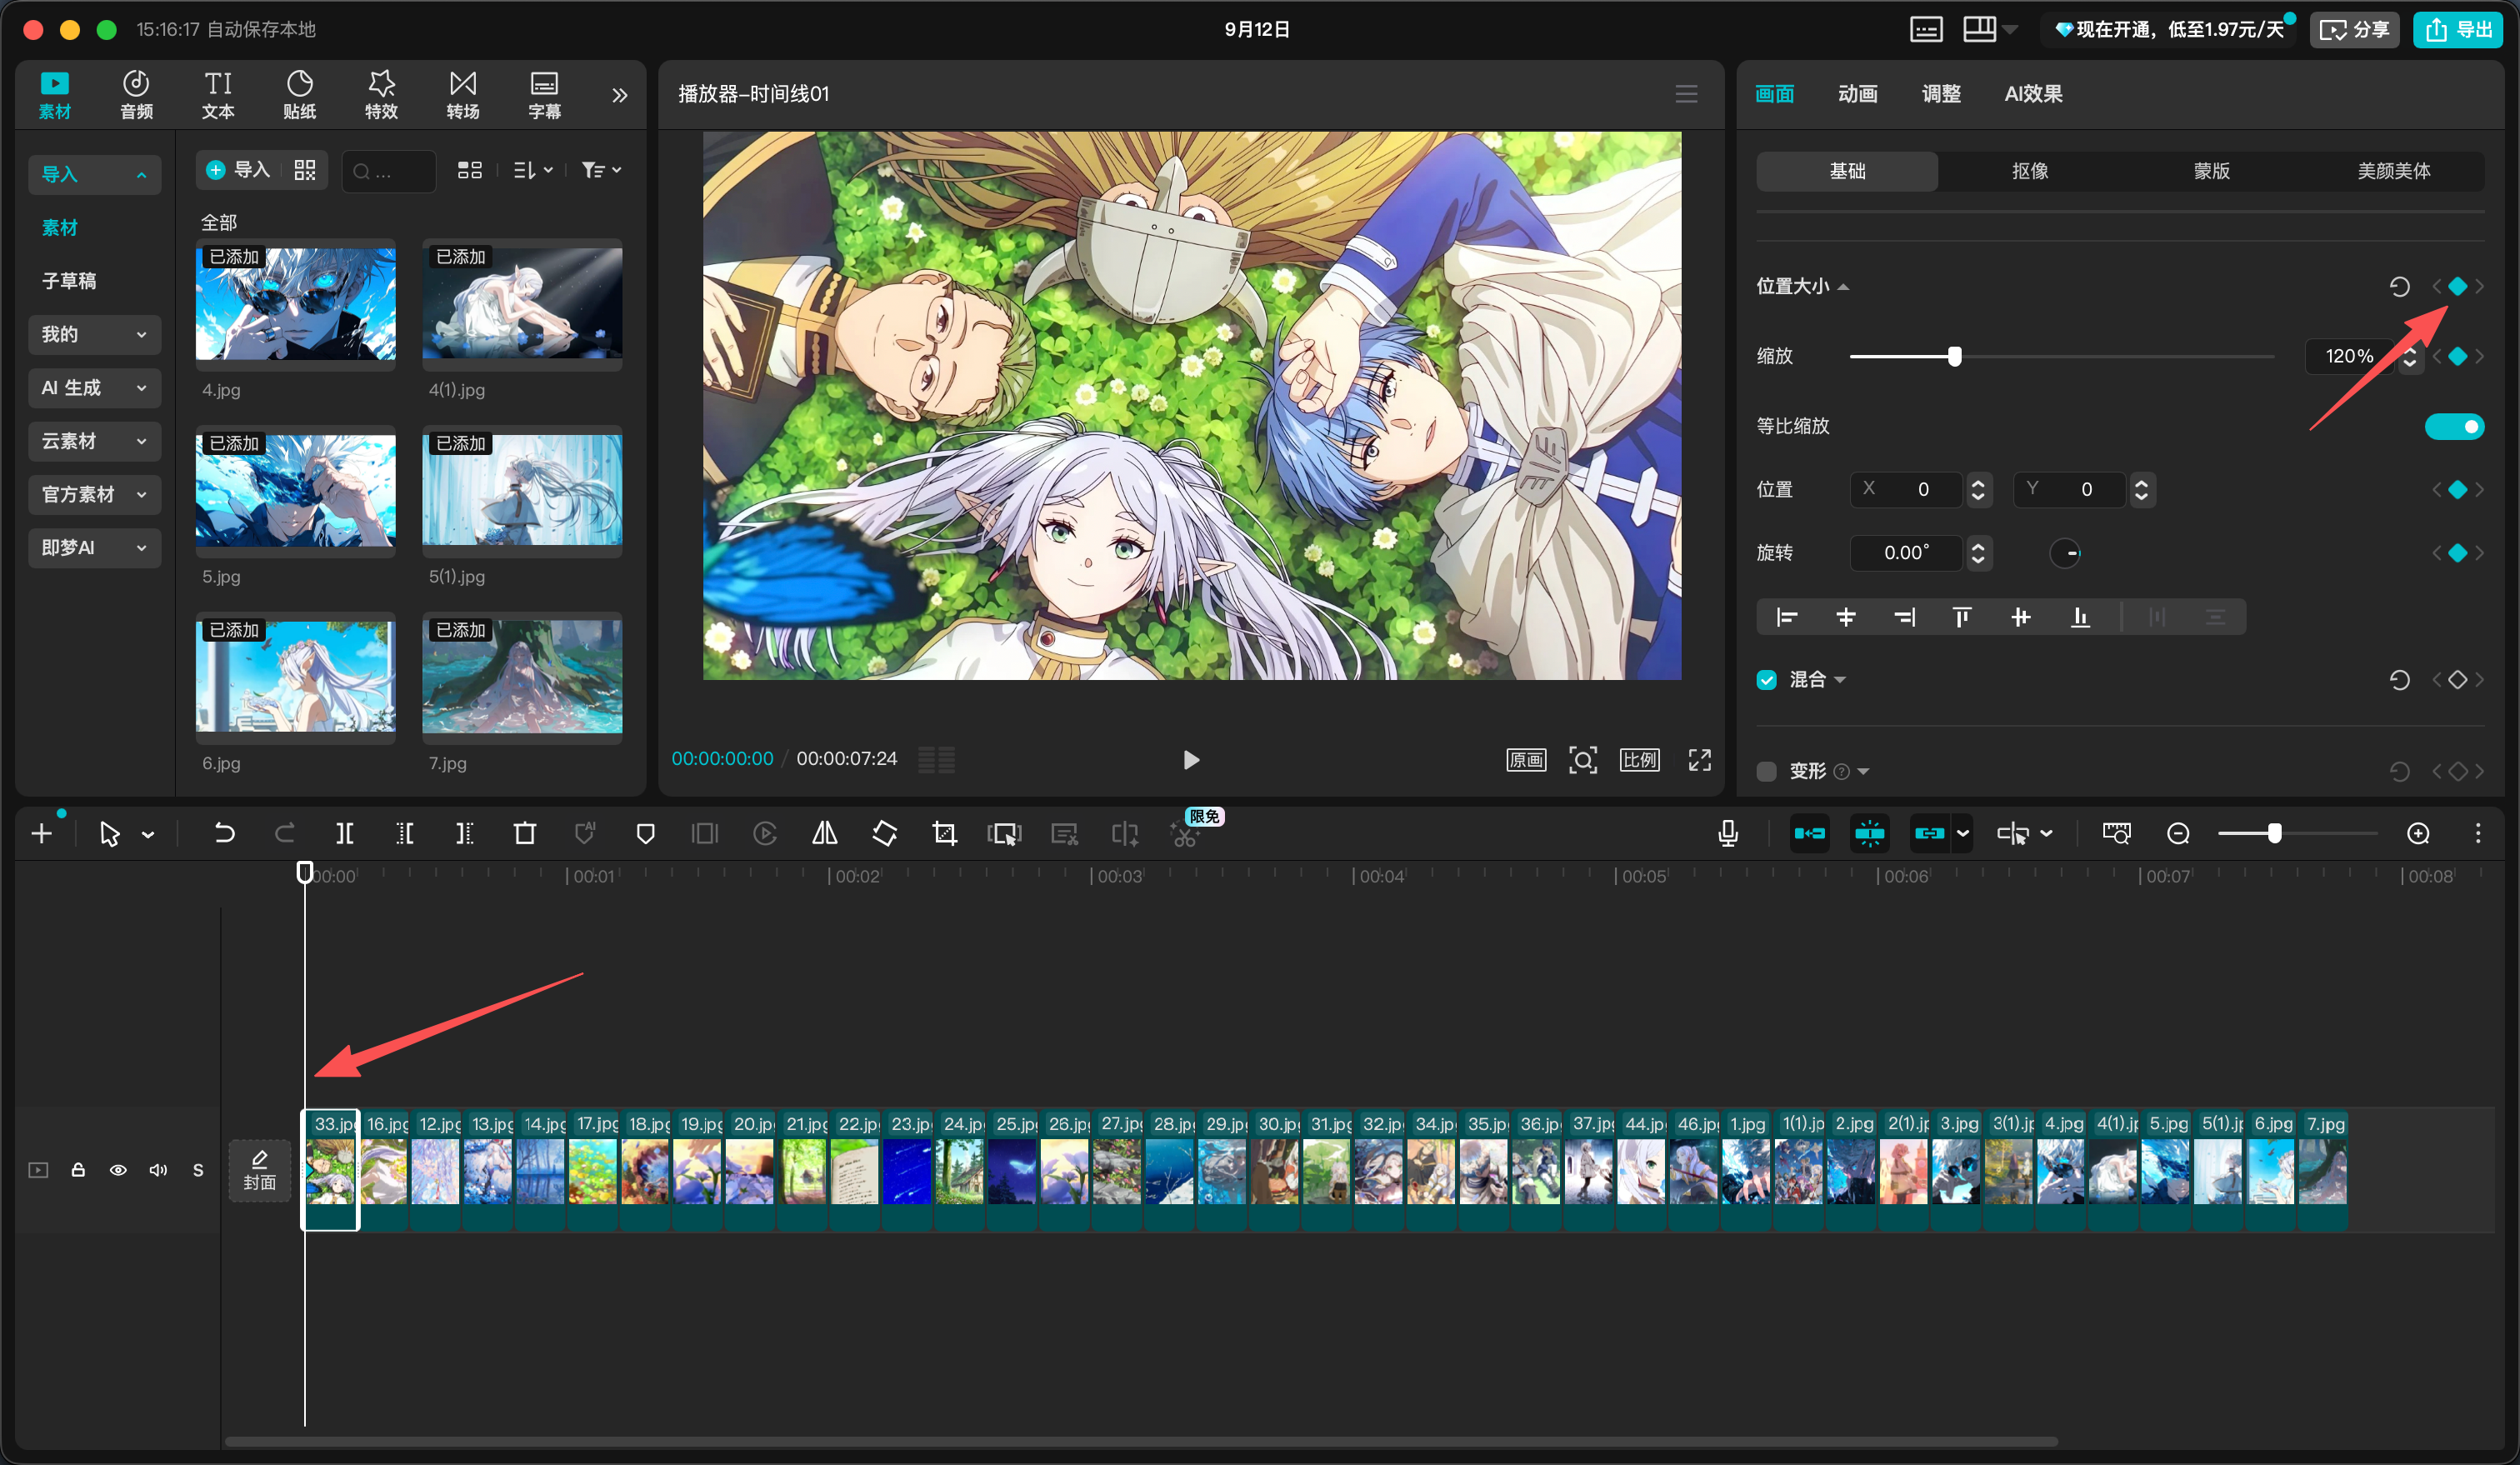The width and height of the screenshot is (2520, 1465).
Task: Switch to the 动画 tab
Action: coord(1858,94)
